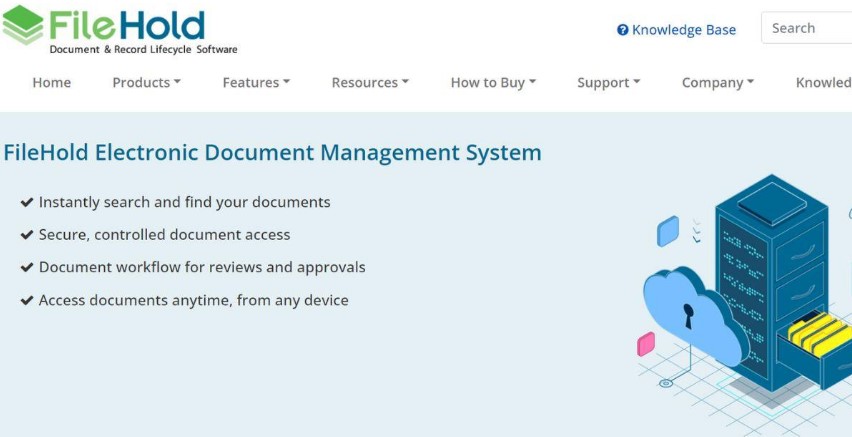The image size is (852, 437).
Task: Open the Knowledge Base link in header
Action: (x=683, y=30)
